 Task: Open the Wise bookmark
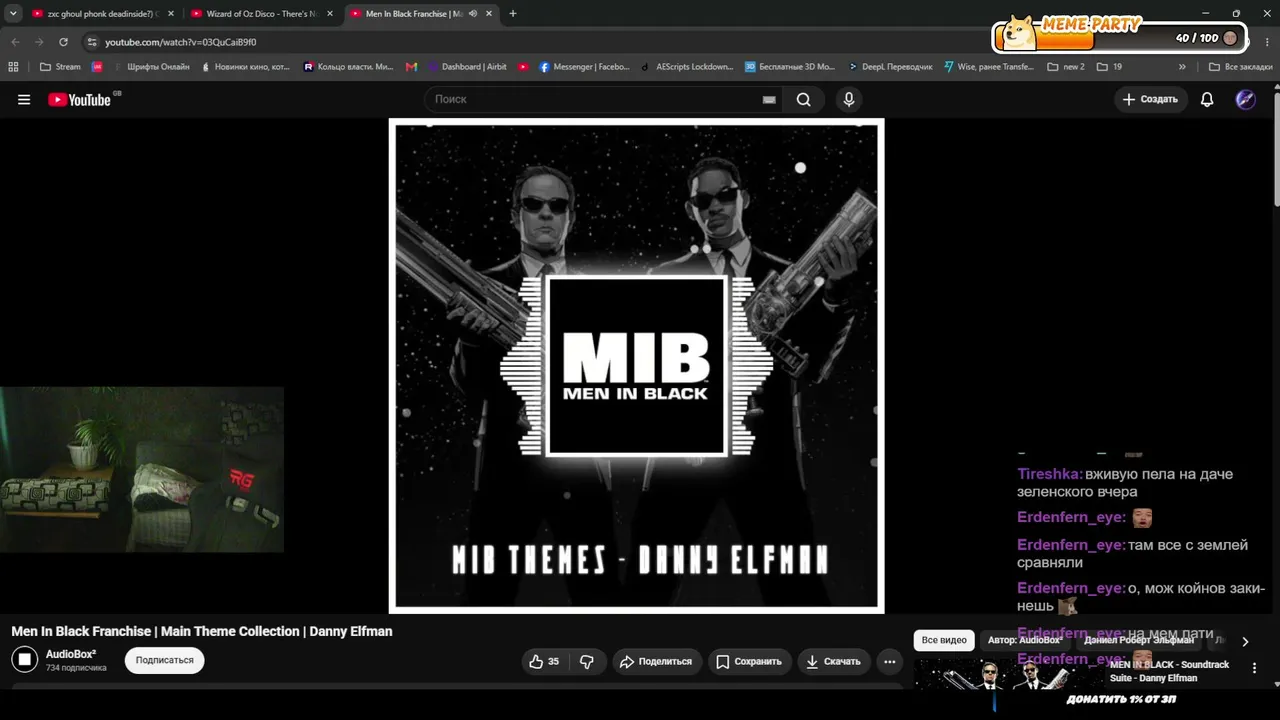pos(988,67)
